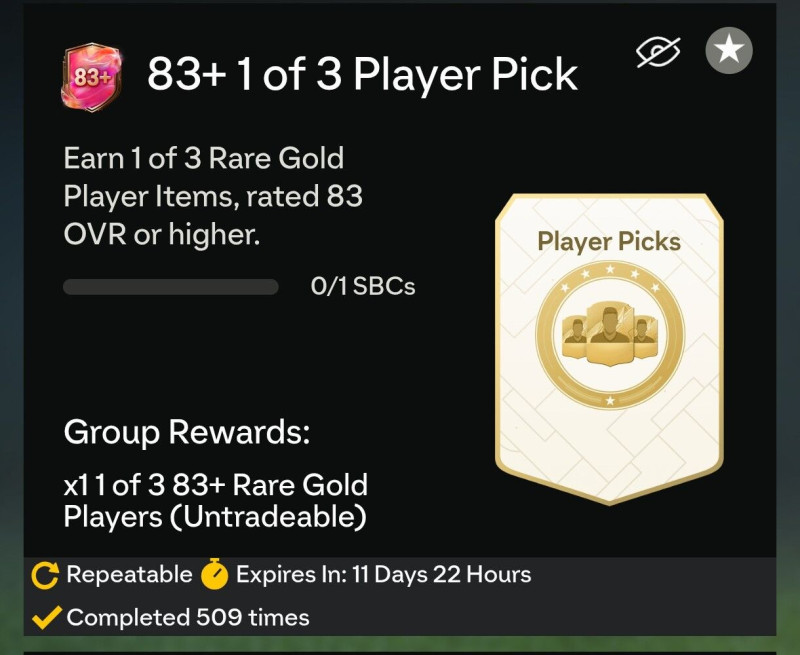Click the yellow stopwatch expiry icon
This screenshot has width=800, height=655.
pyautogui.click(x=214, y=574)
